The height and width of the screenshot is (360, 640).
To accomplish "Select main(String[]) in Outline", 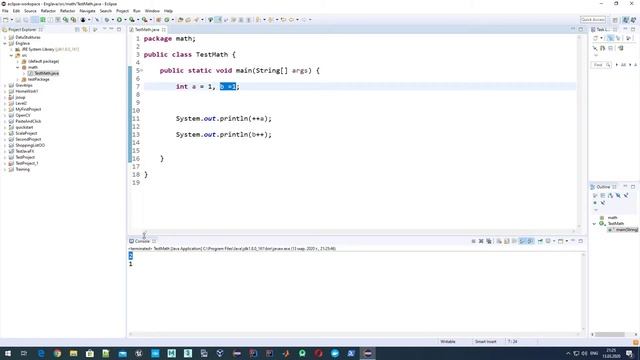I will 623,230.
